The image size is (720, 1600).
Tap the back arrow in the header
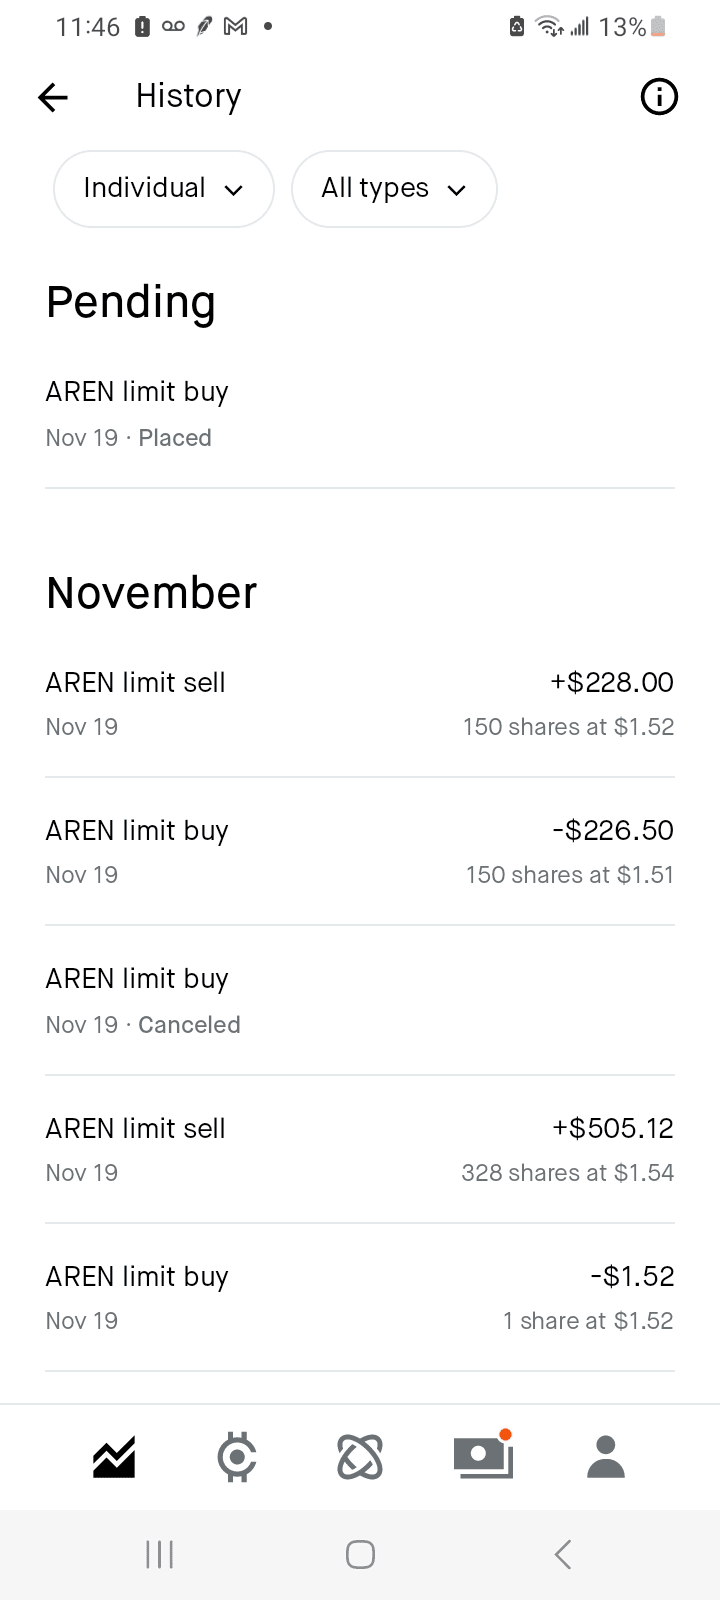pyautogui.click(x=53, y=97)
